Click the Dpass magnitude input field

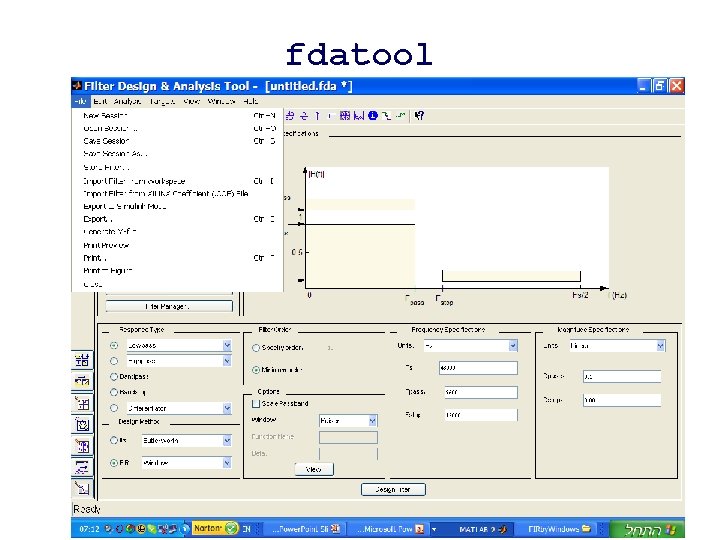click(622, 377)
